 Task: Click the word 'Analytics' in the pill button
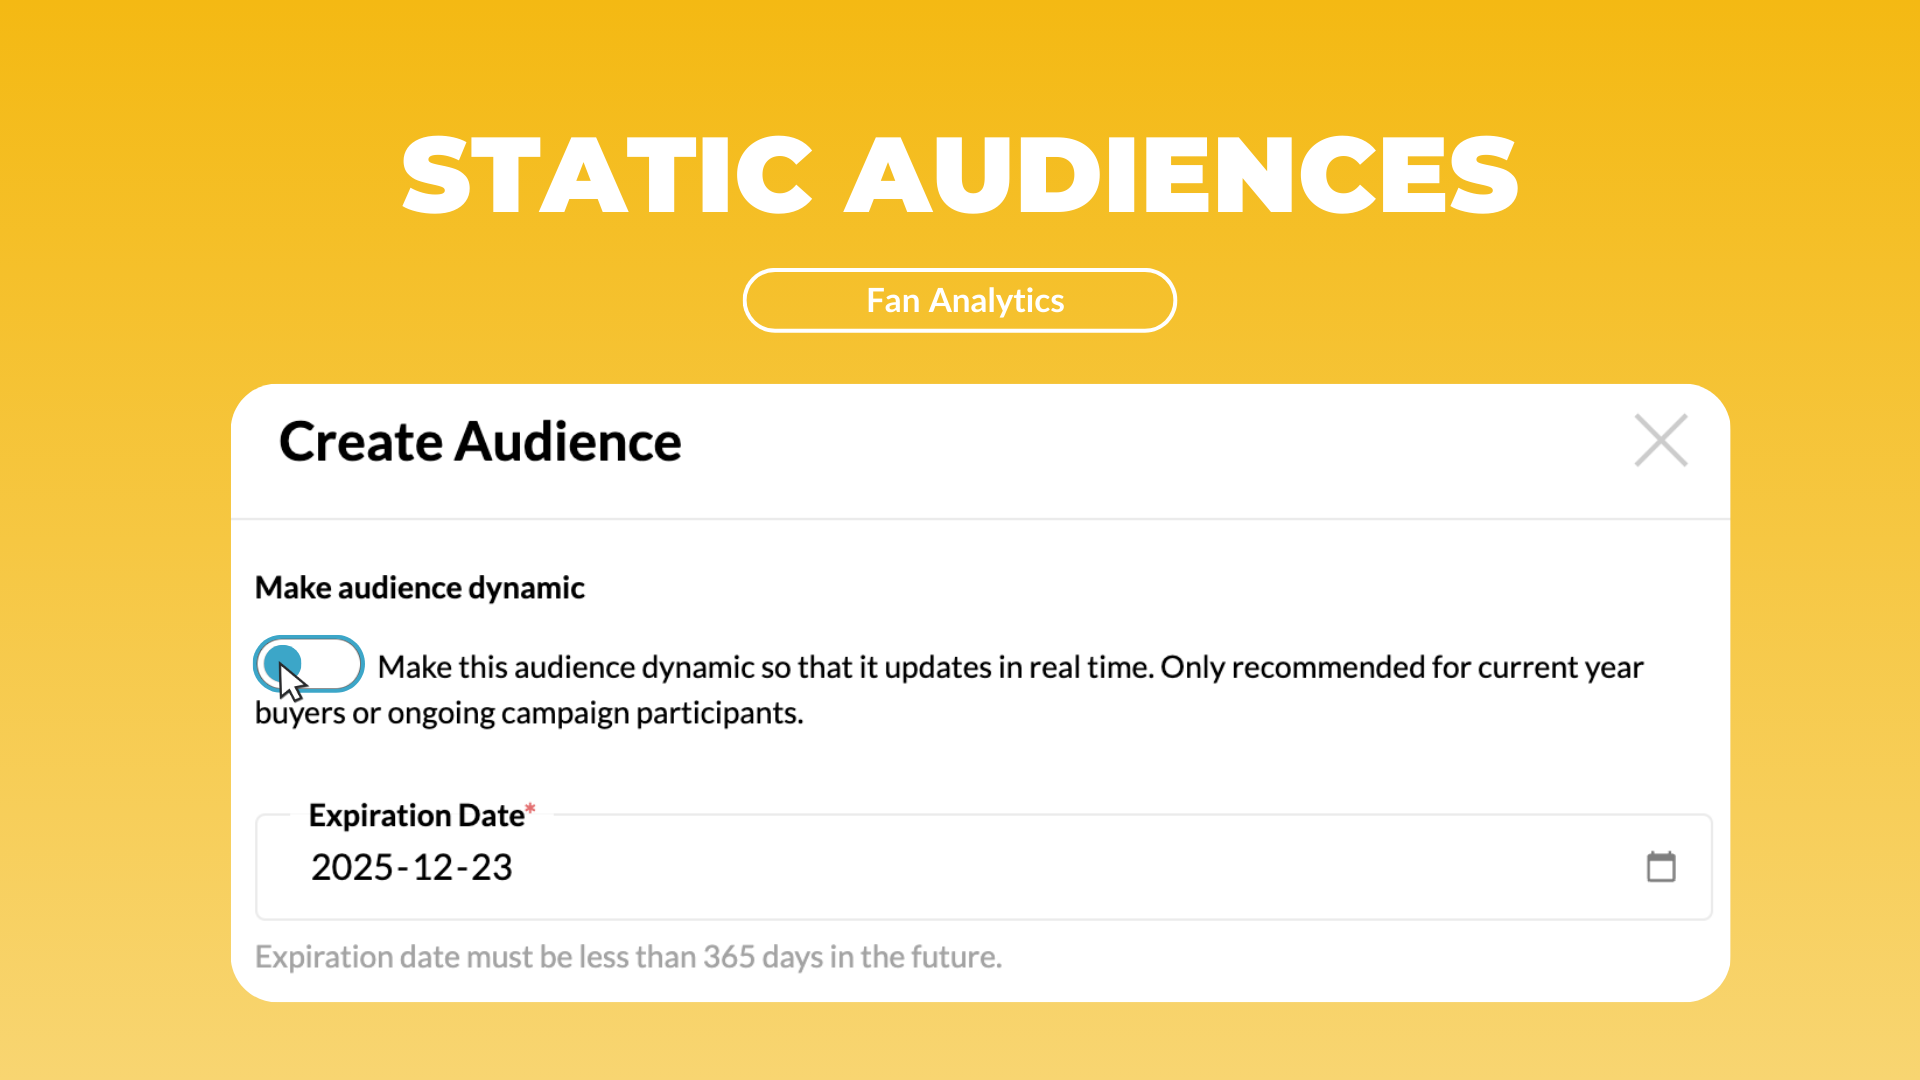coord(997,300)
